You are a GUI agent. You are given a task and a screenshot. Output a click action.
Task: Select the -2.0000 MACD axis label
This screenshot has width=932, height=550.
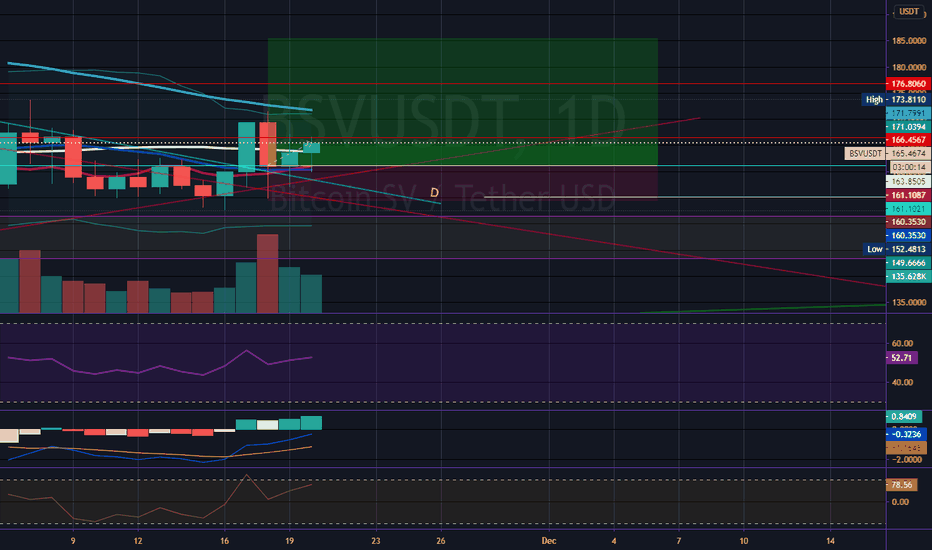[907, 460]
